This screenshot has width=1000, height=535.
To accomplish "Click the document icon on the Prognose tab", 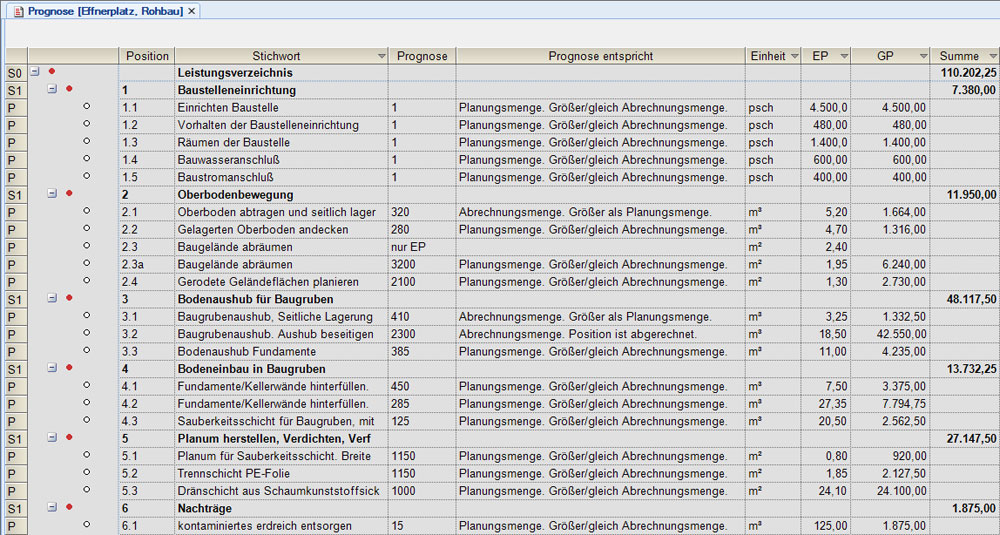I will [15, 10].
